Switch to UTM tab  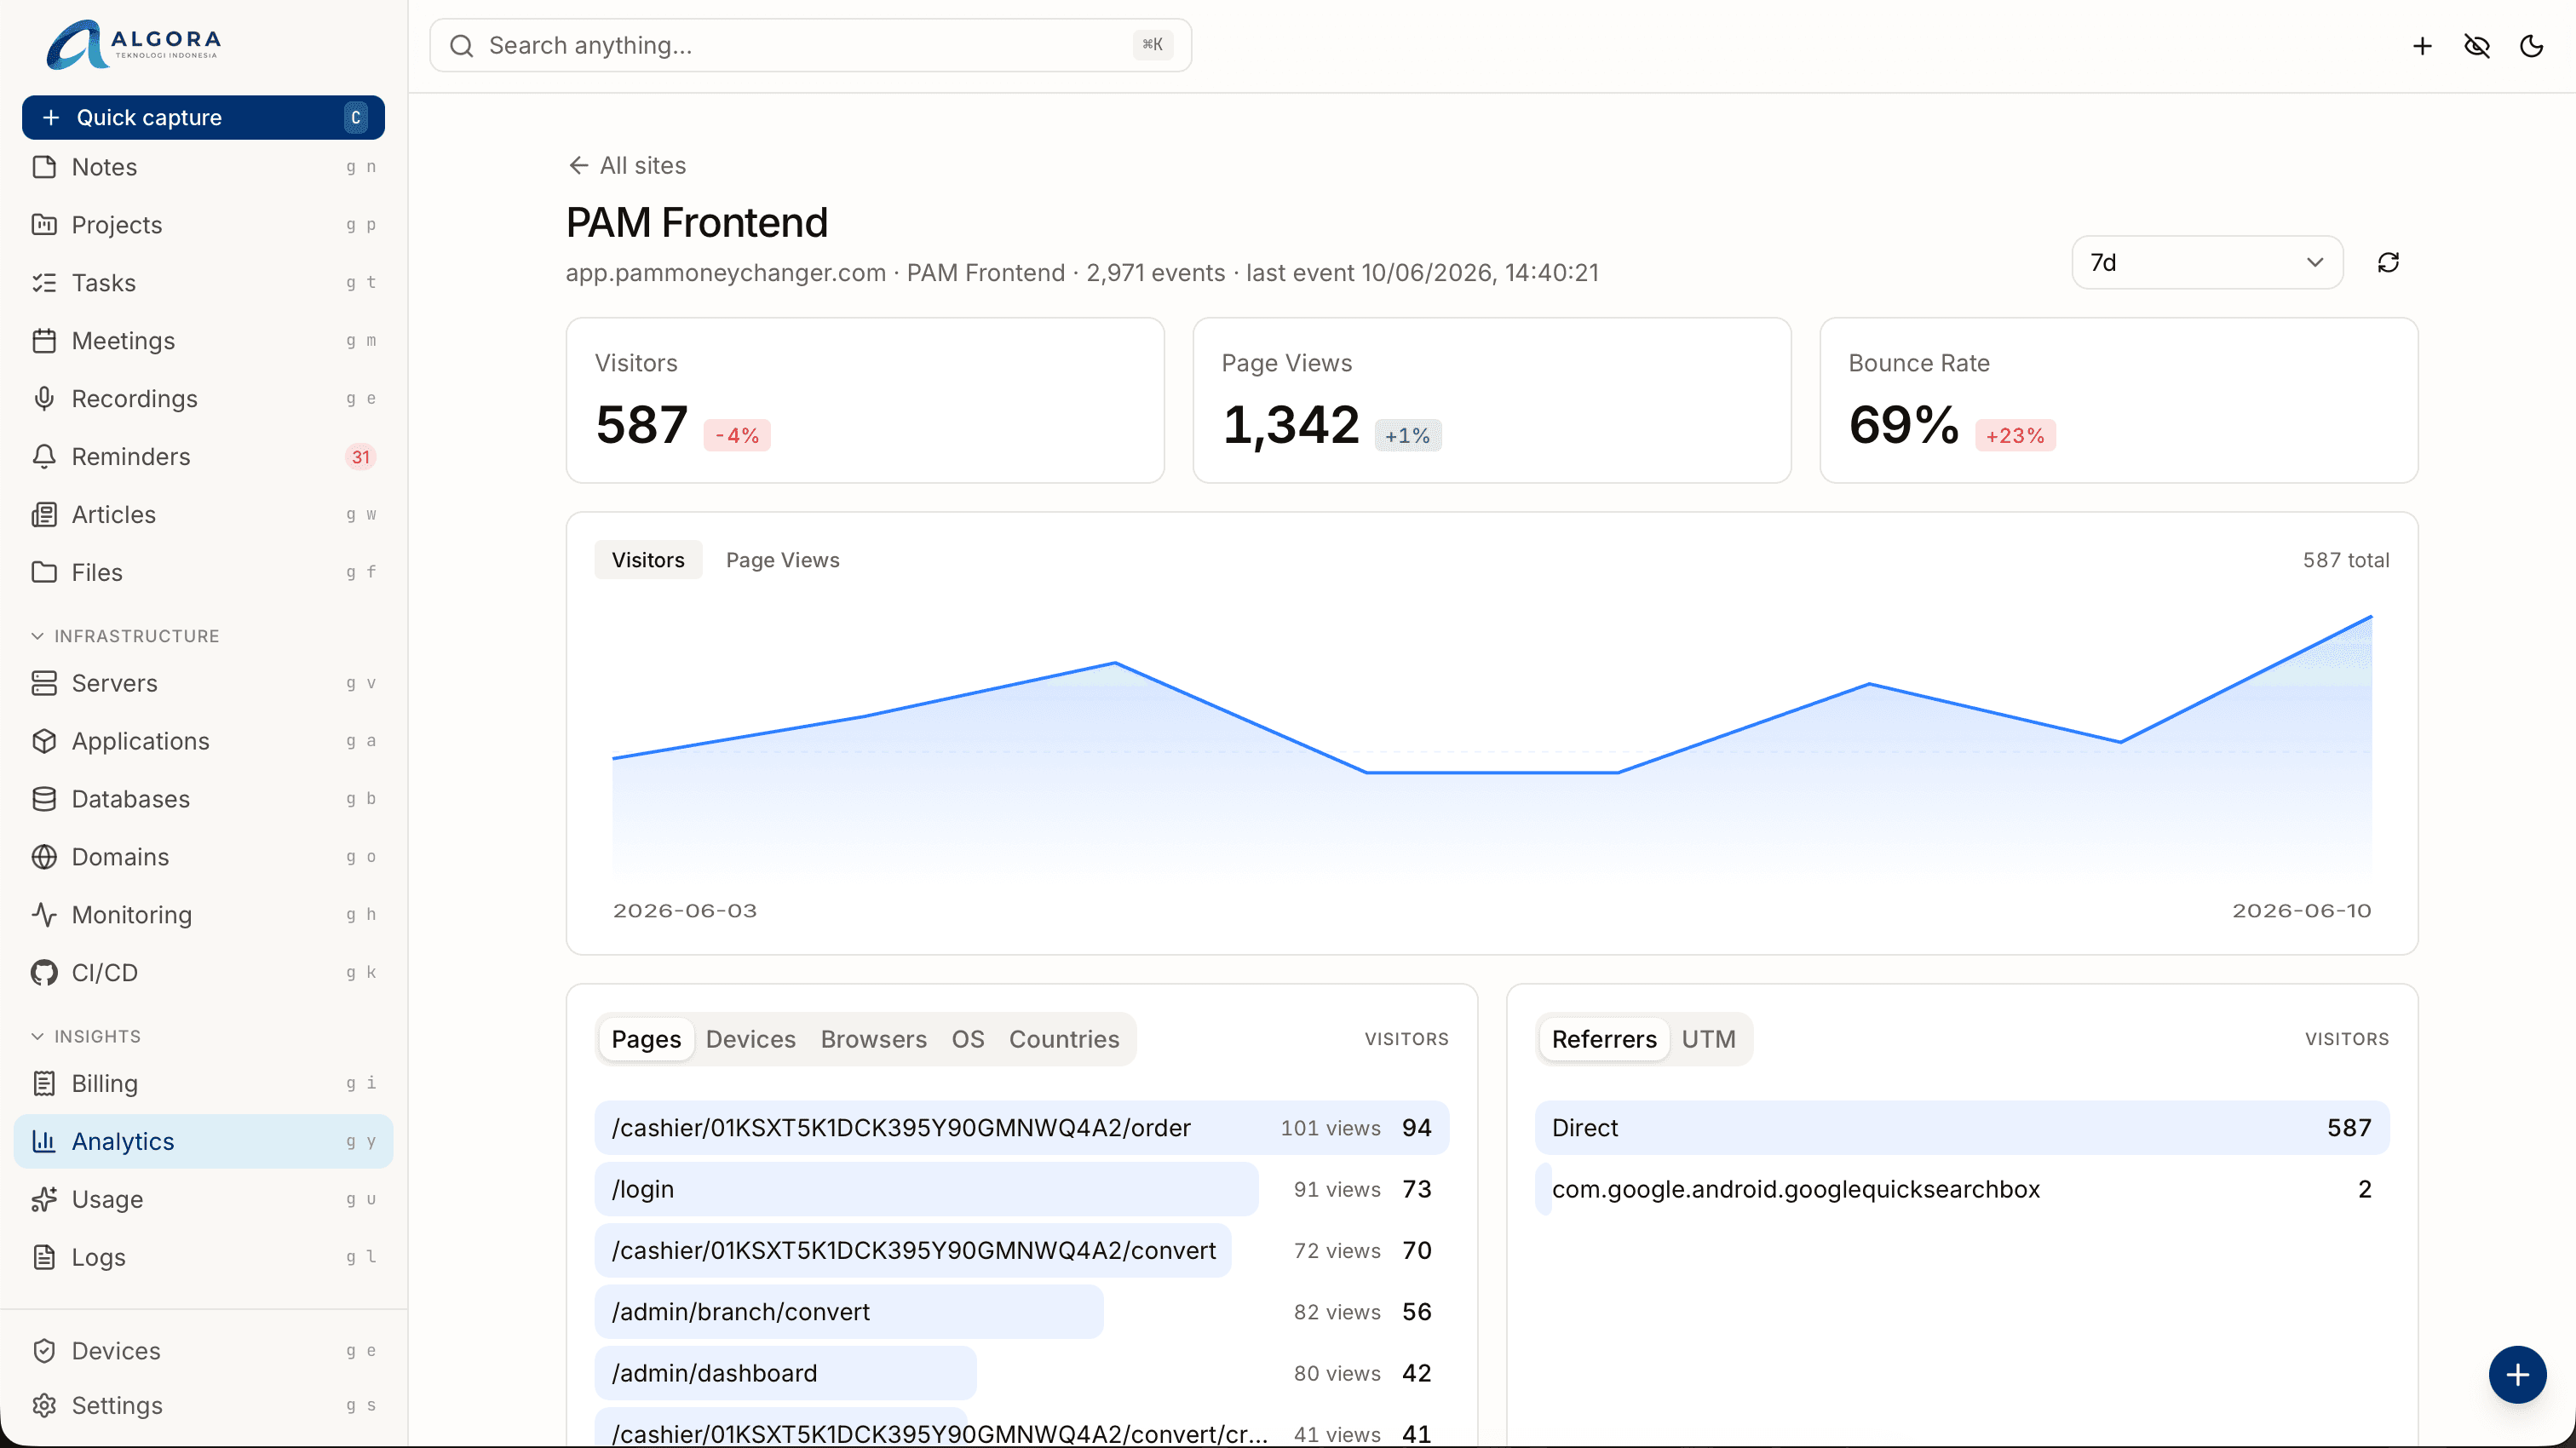pyautogui.click(x=1707, y=1039)
